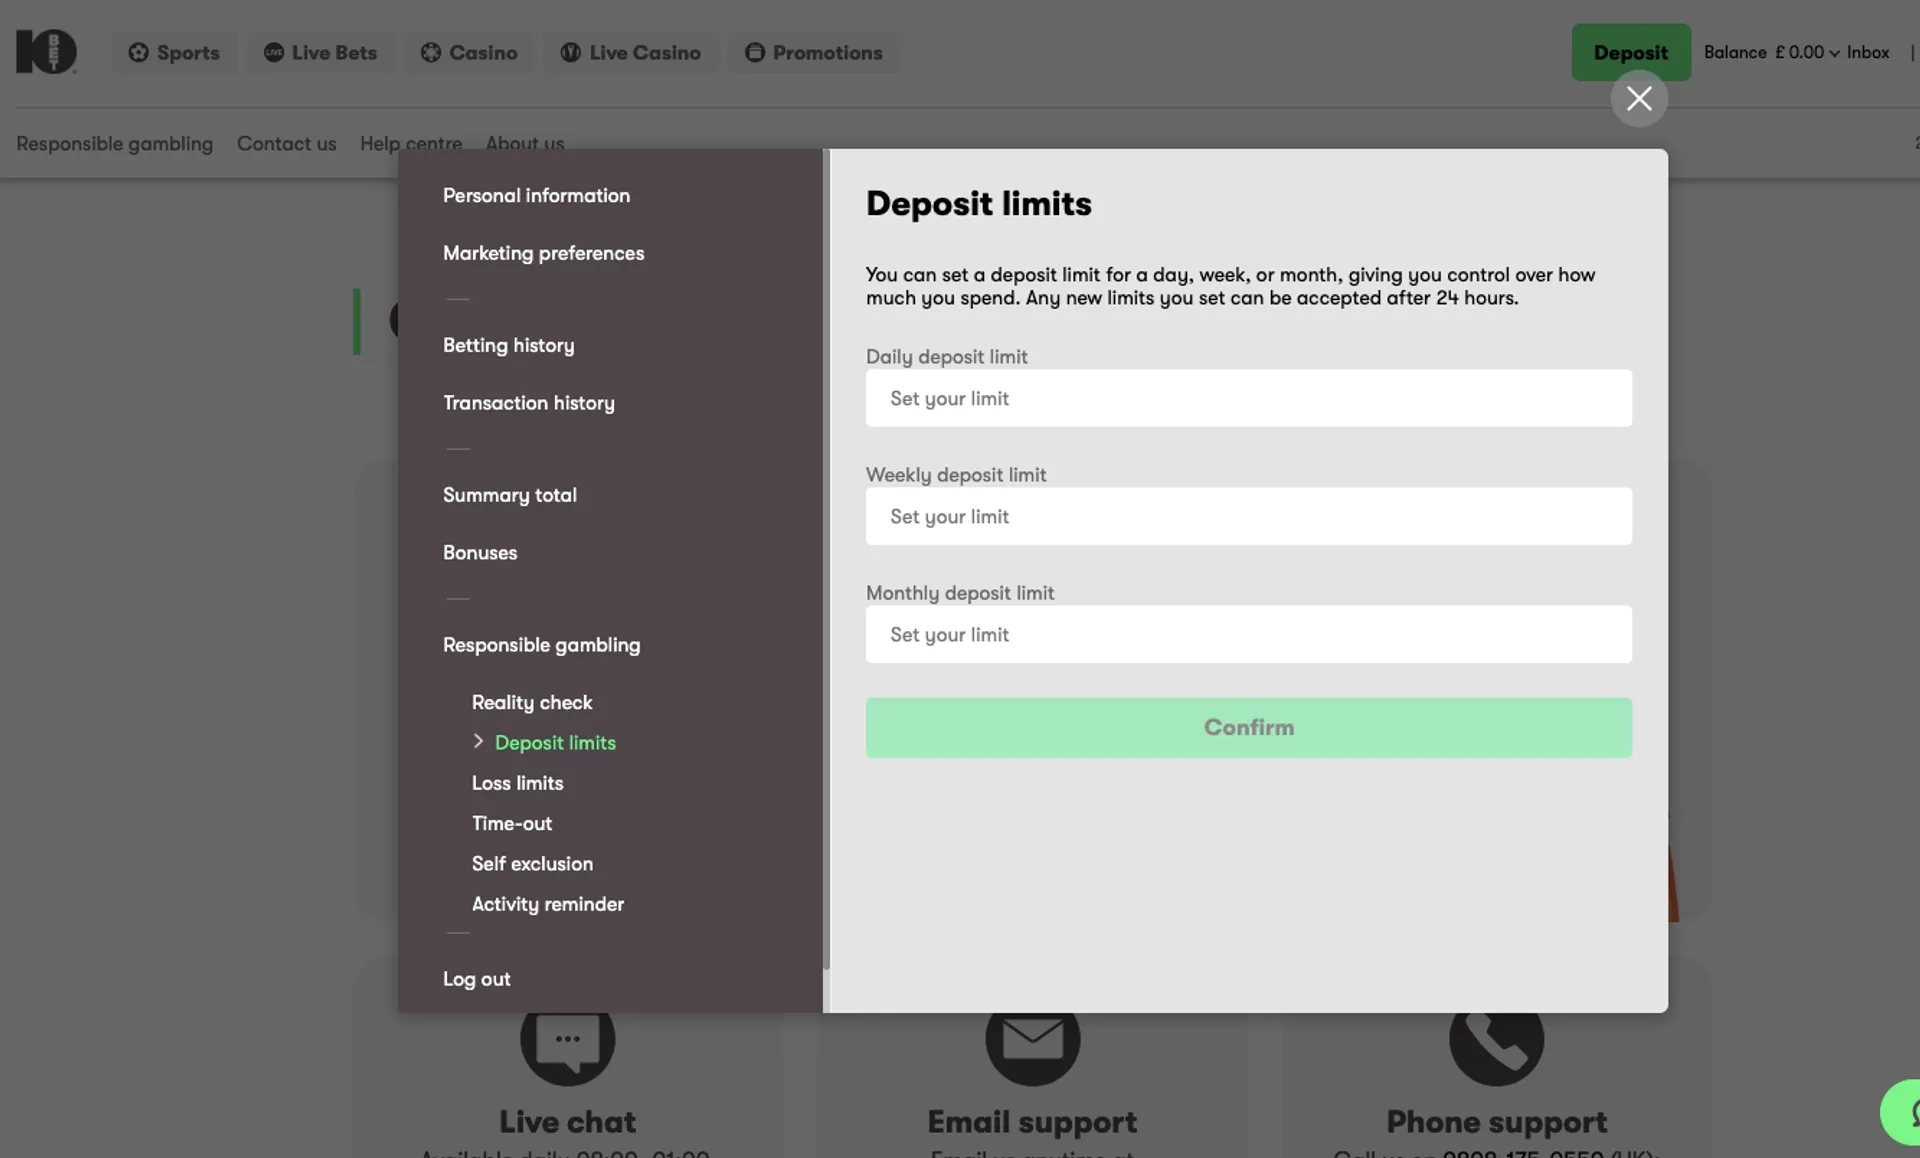Viewport: 1920px width, 1158px height.
Task: Click the Email support envelope icon
Action: [x=1032, y=1040]
